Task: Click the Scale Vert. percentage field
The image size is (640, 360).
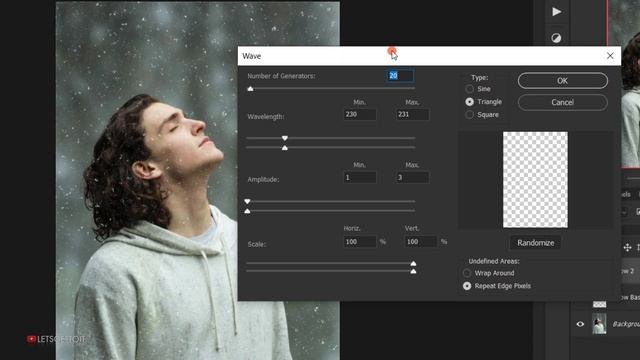Action: click(420, 242)
